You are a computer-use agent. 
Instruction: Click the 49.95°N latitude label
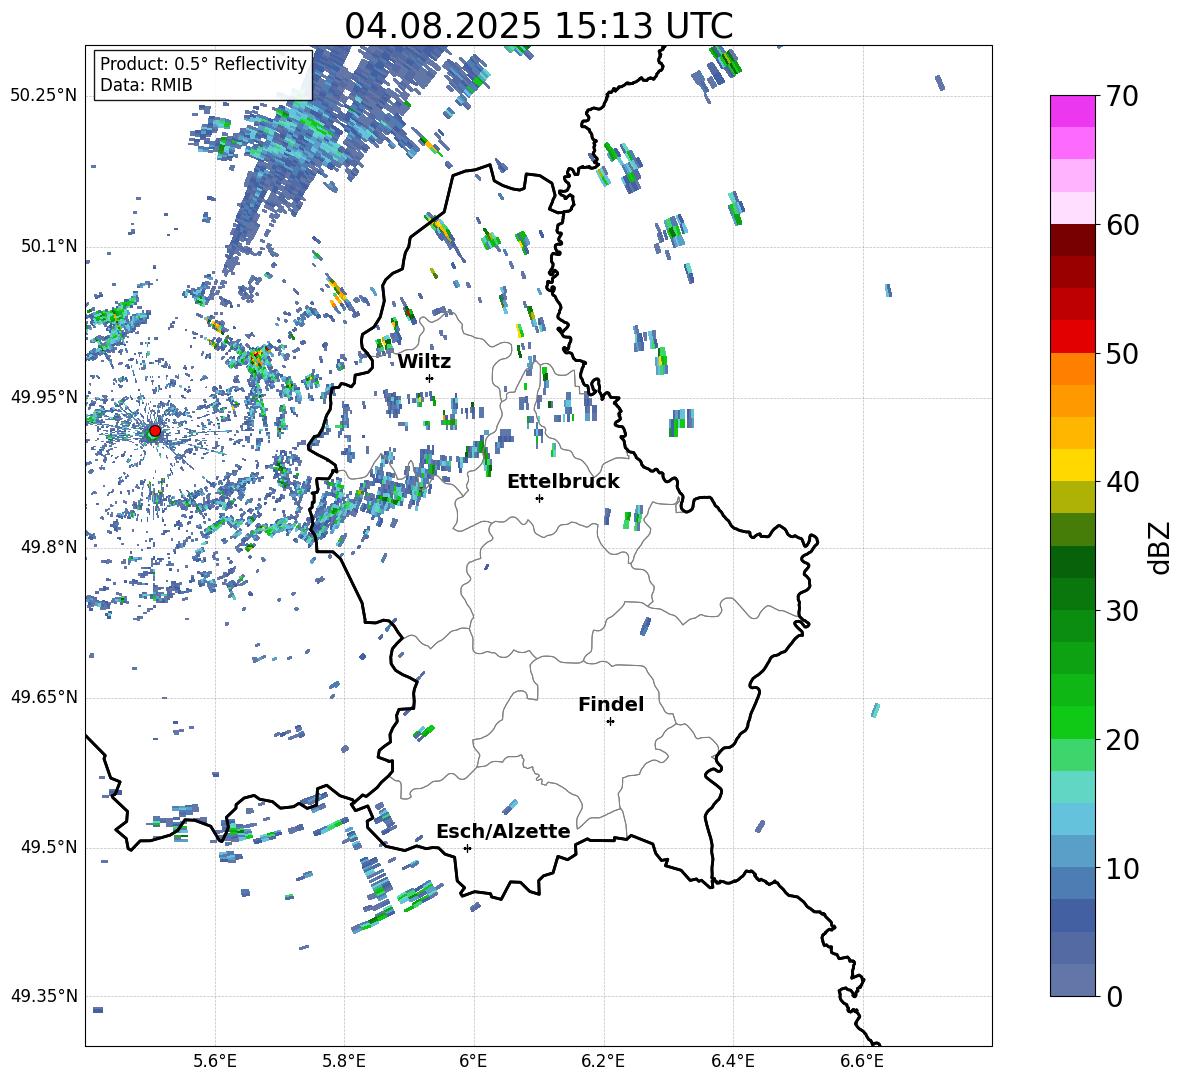pos(44,398)
